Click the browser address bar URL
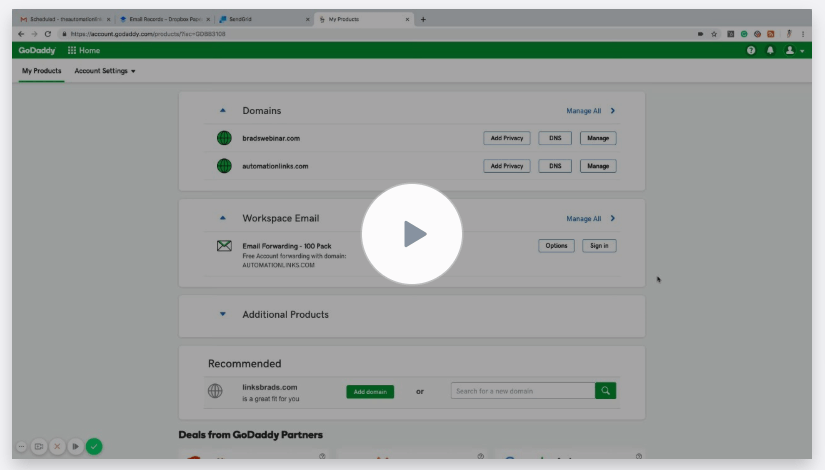This screenshot has width=825, height=470. 148,34
